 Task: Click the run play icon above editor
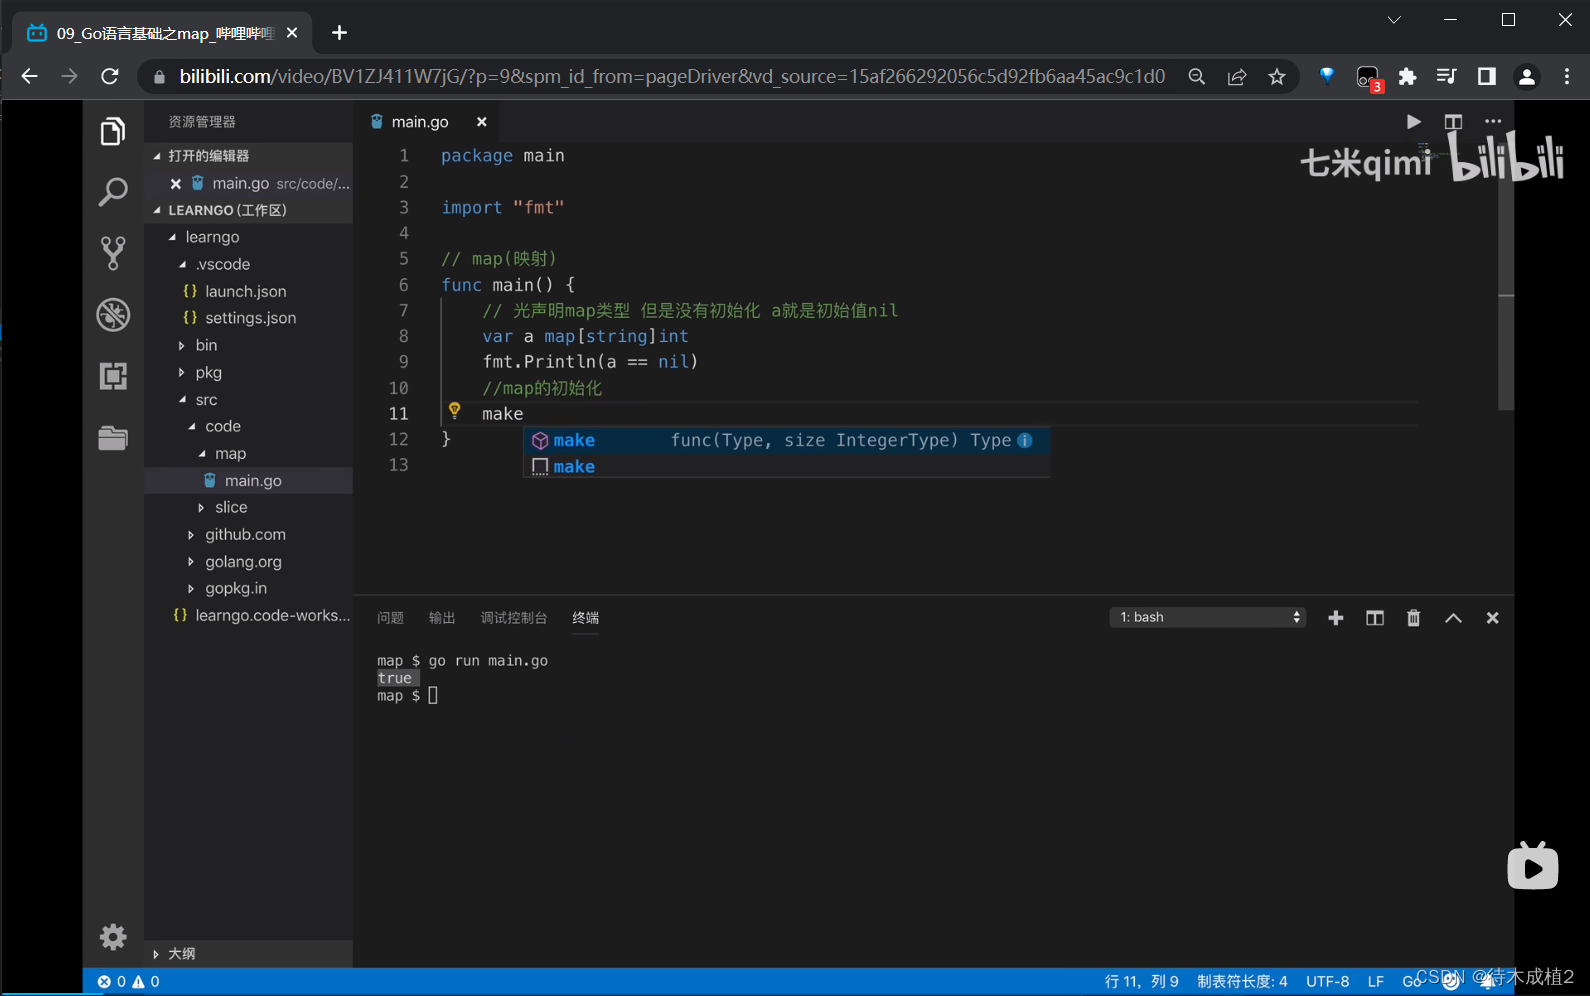click(1413, 122)
